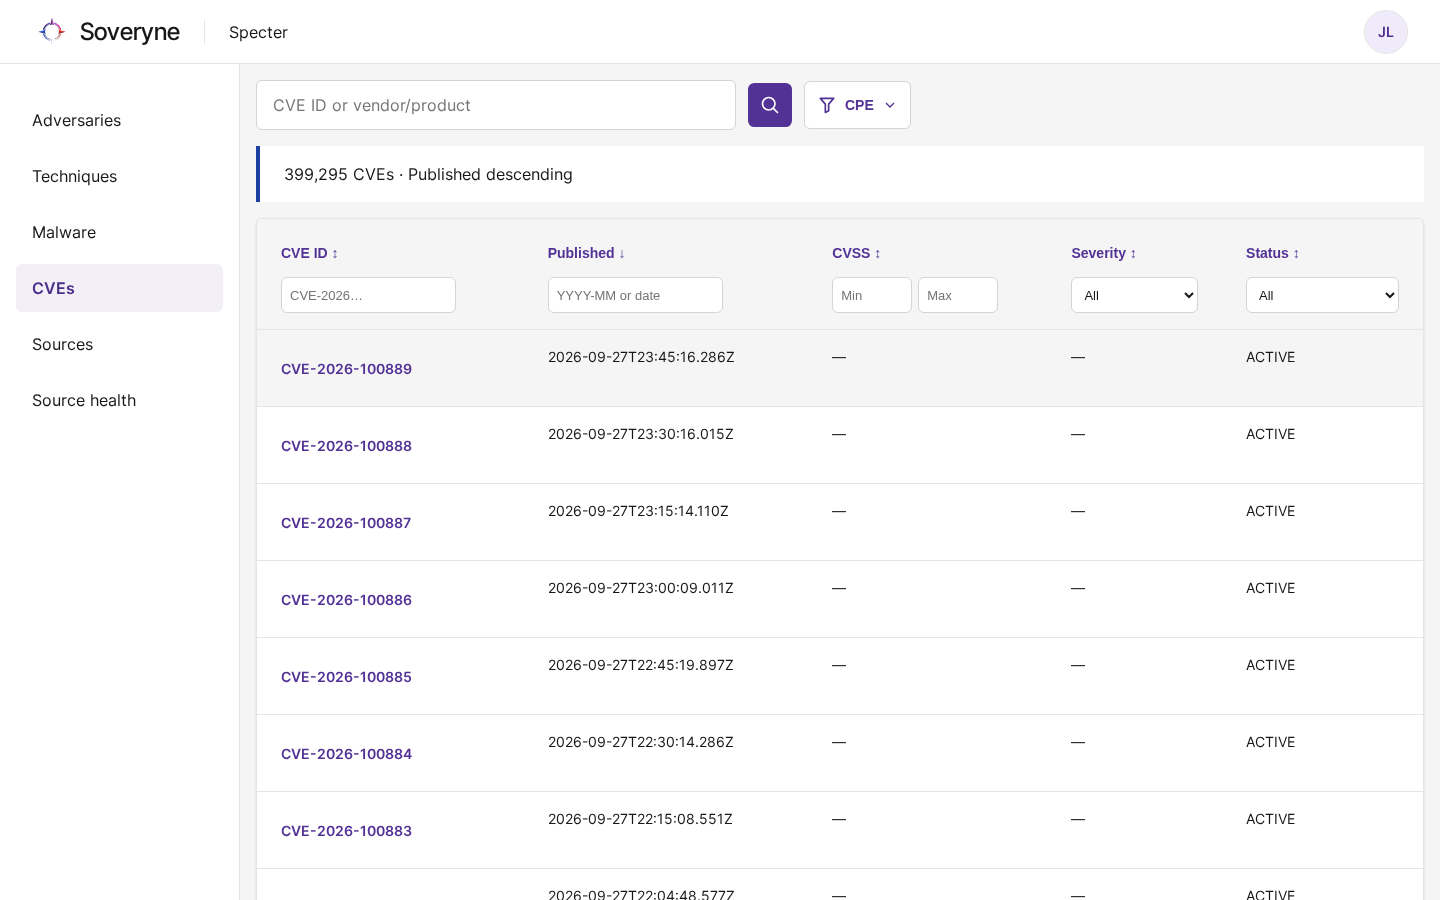Image resolution: width=1440 pixels, height=900 pixels.
Task: Expand the Severity filter select
Action: (1134, 295)
